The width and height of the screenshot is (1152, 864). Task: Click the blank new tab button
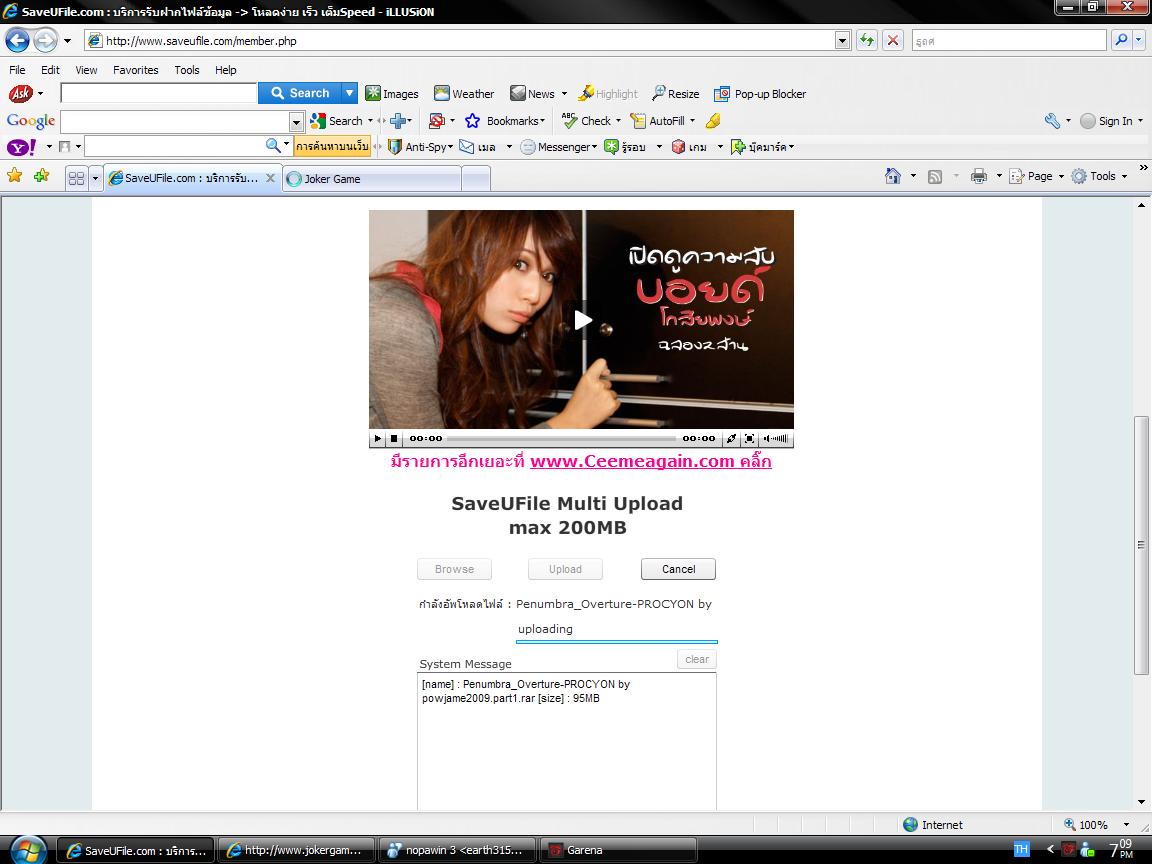click(476, 179)
